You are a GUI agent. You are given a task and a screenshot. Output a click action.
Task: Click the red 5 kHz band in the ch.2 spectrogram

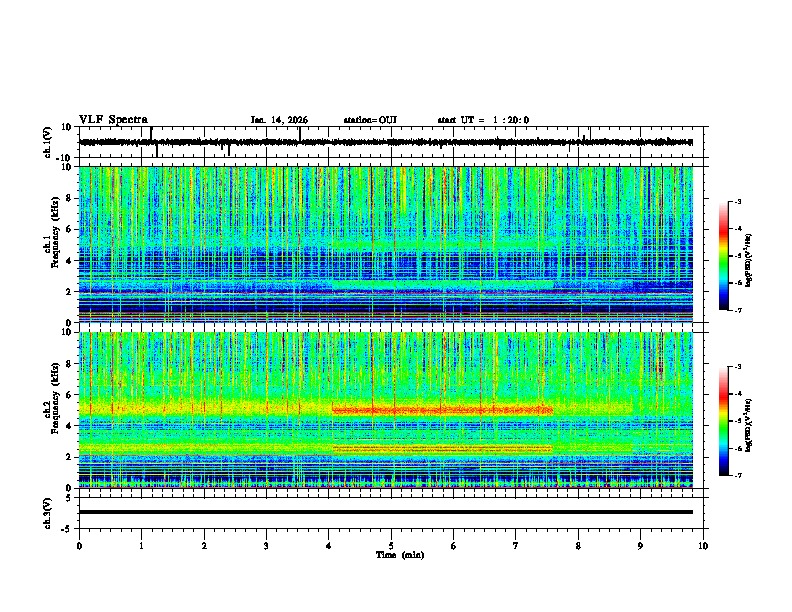pyautogui.click(x=442, y=410)
